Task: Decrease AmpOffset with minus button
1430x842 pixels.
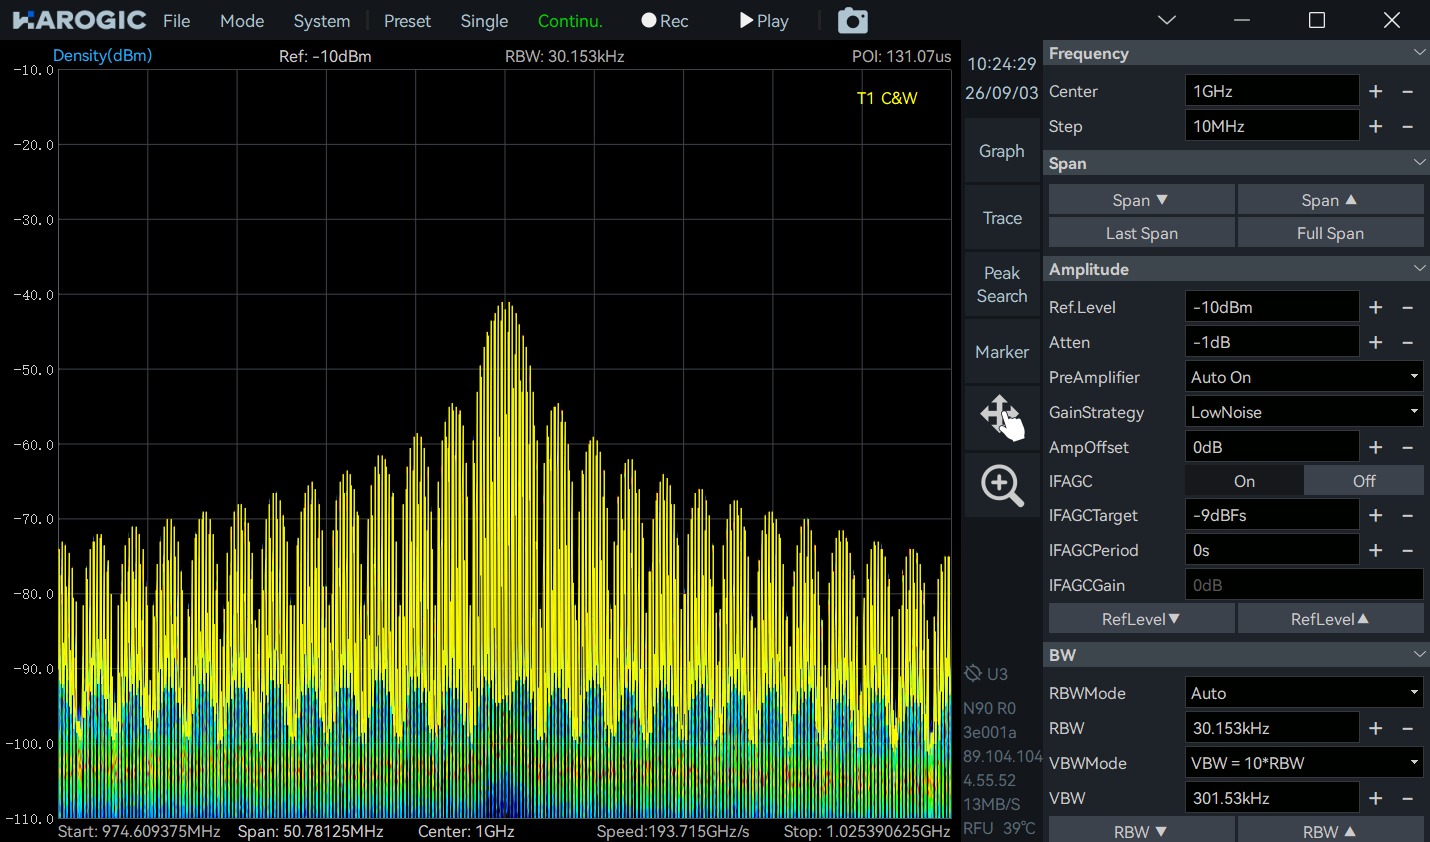Action: point(1407,447)
